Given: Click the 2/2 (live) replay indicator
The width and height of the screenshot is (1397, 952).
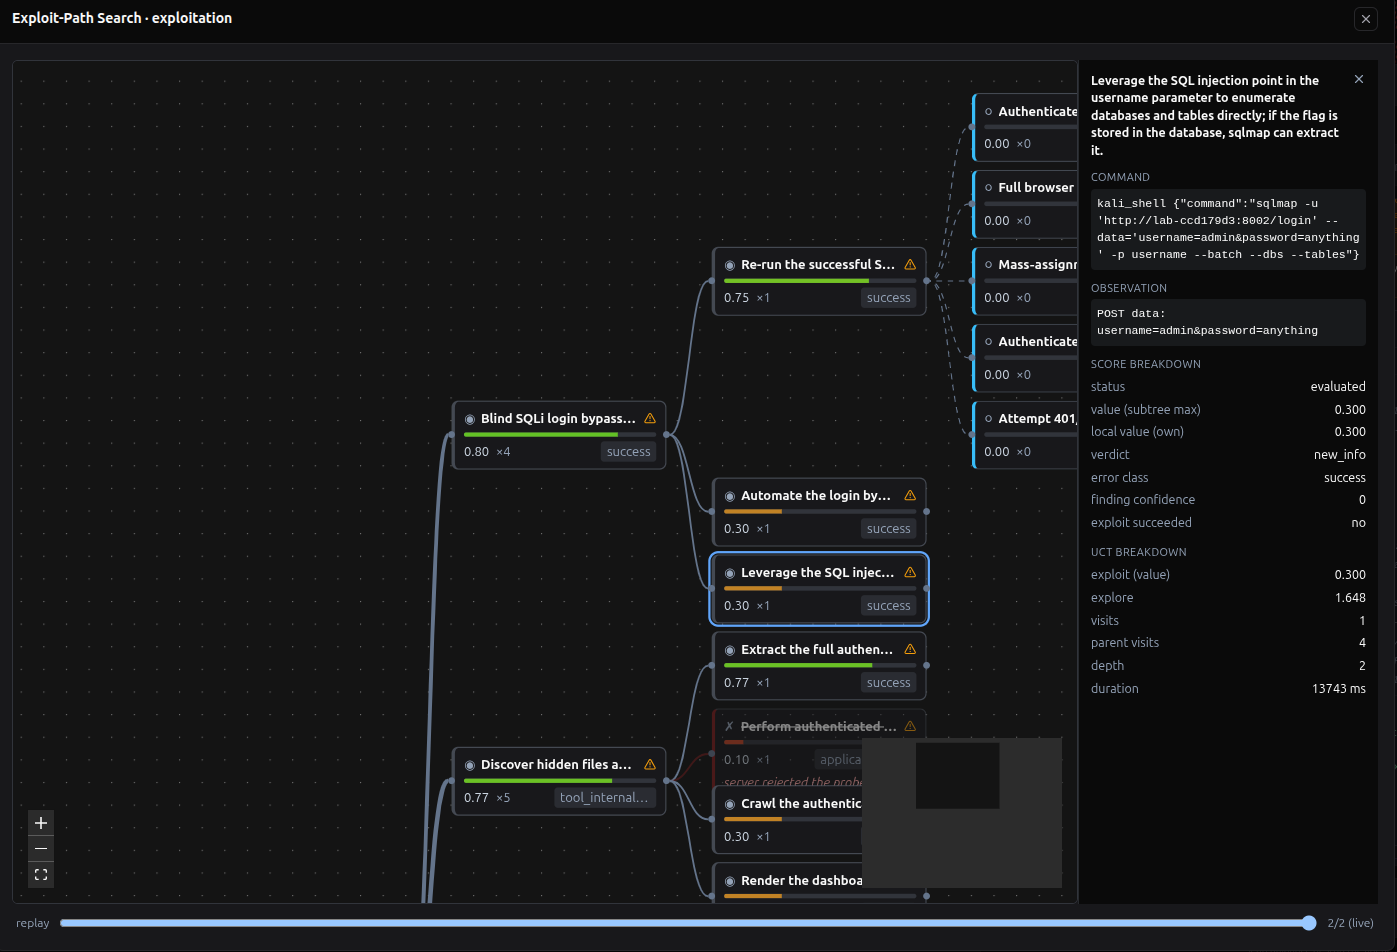Looking at the screenshot, I should click(x=1350, y=923).
